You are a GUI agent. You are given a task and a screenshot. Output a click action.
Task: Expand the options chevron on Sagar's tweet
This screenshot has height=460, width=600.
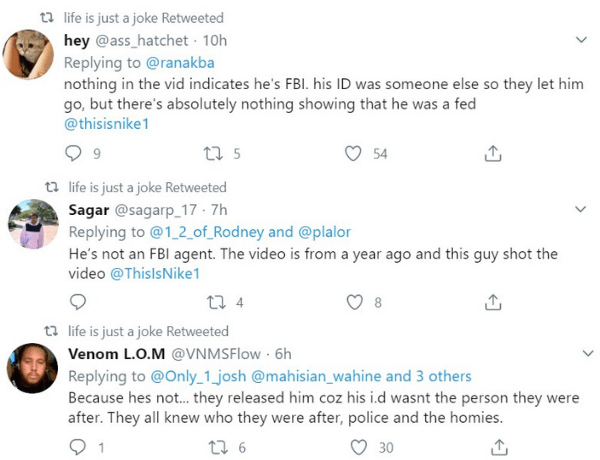(580, 209)
